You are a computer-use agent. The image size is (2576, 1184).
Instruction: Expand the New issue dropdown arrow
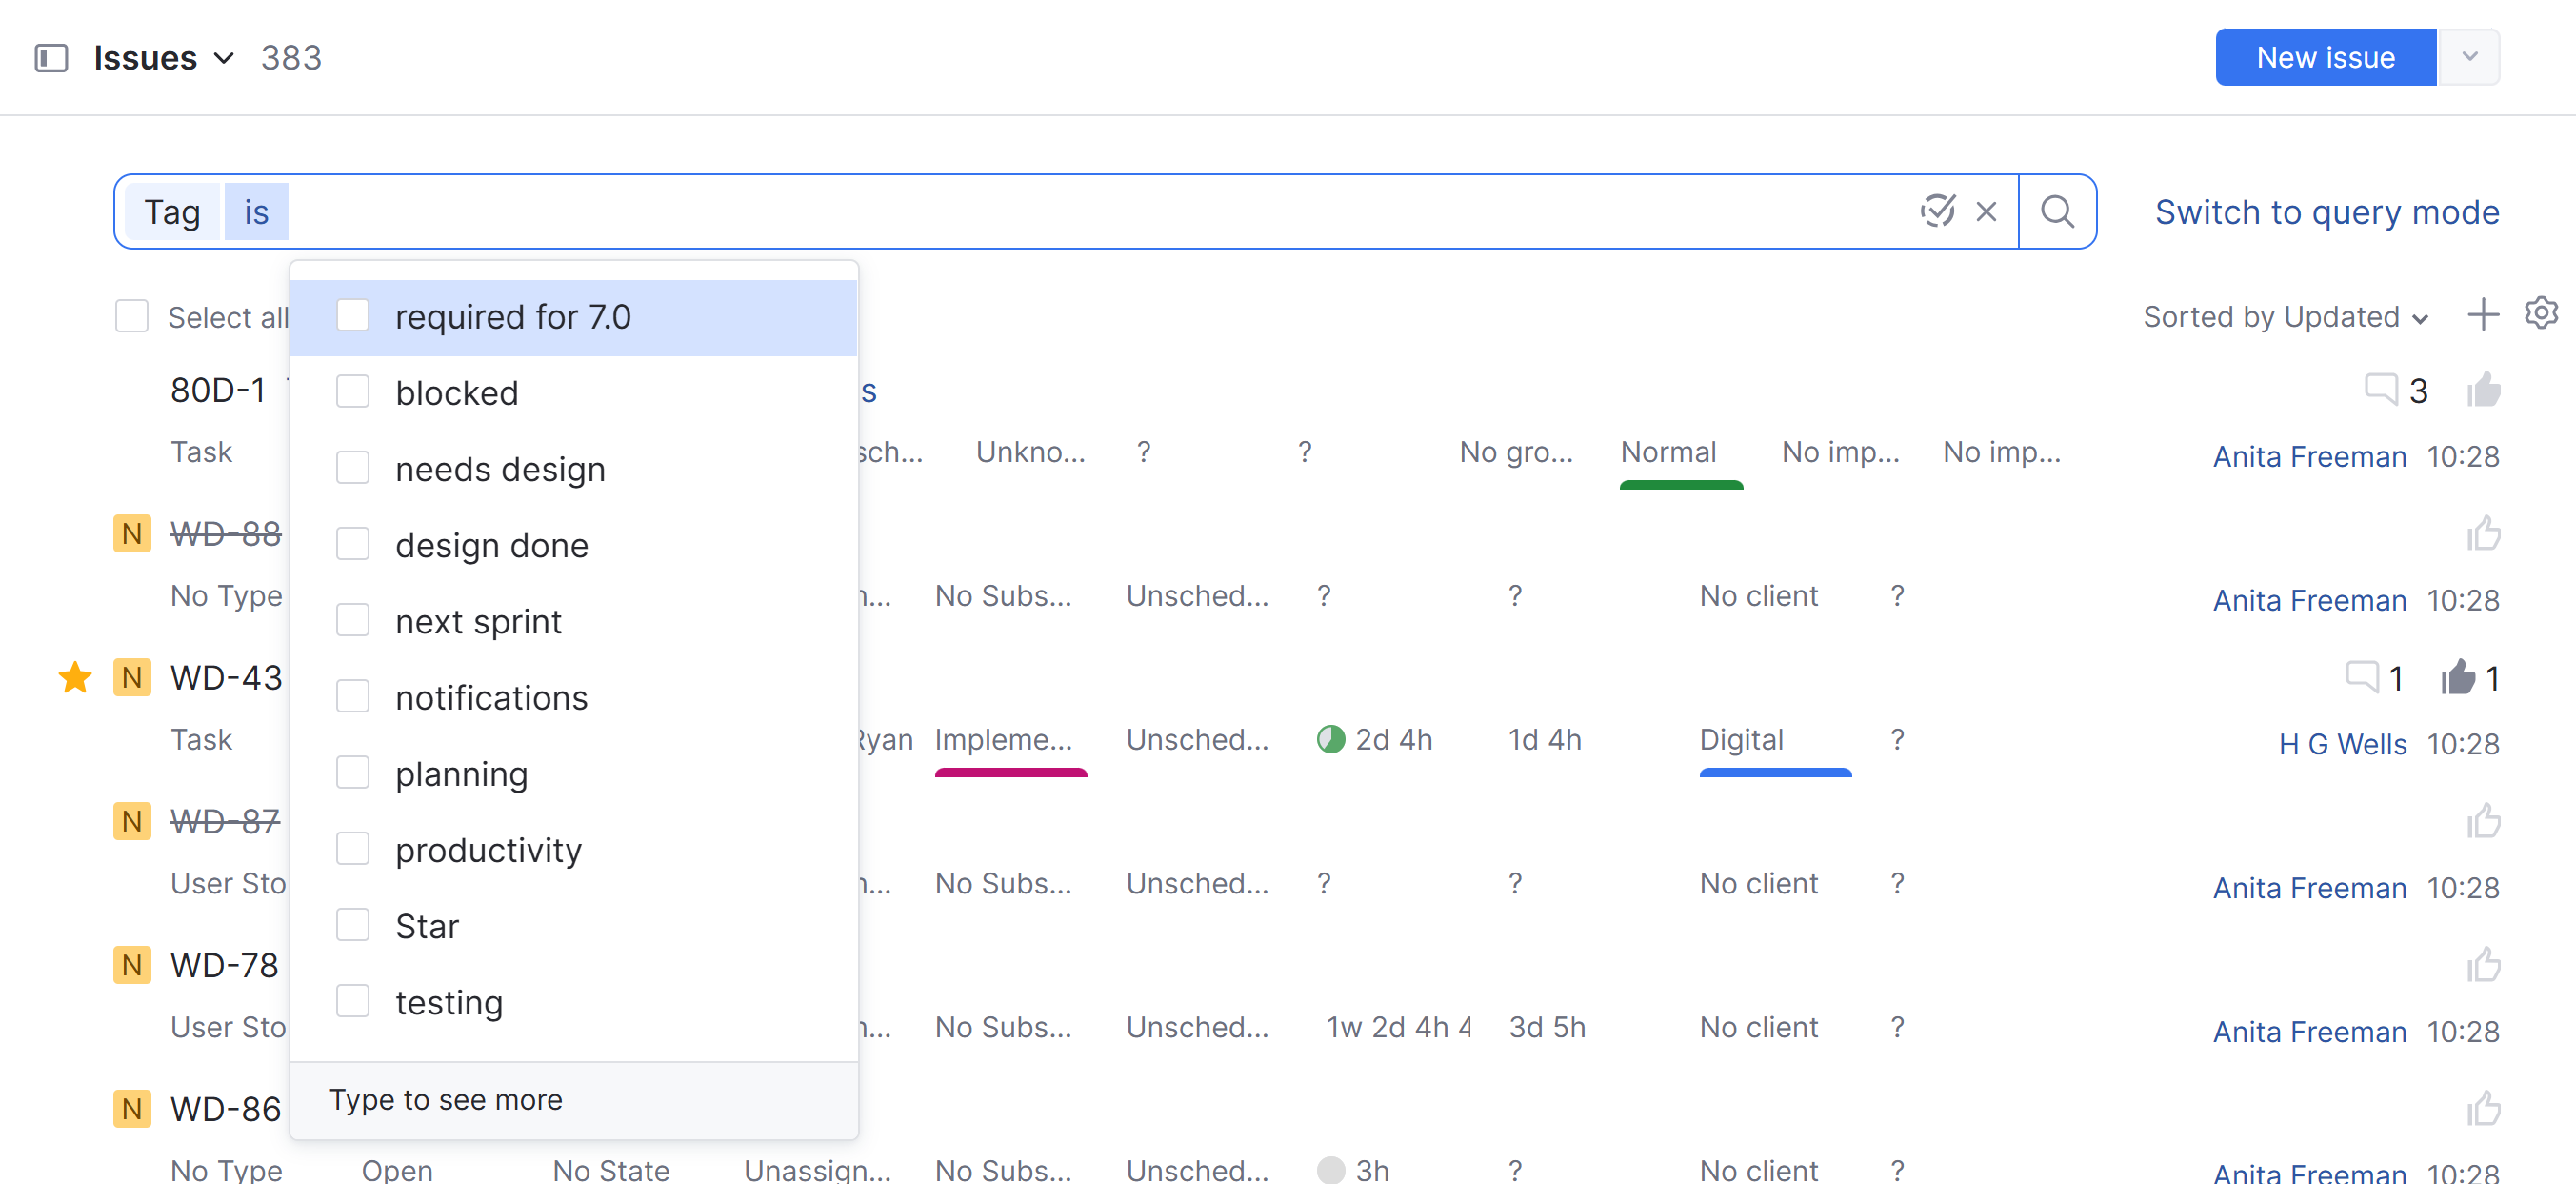point(2470,57)
